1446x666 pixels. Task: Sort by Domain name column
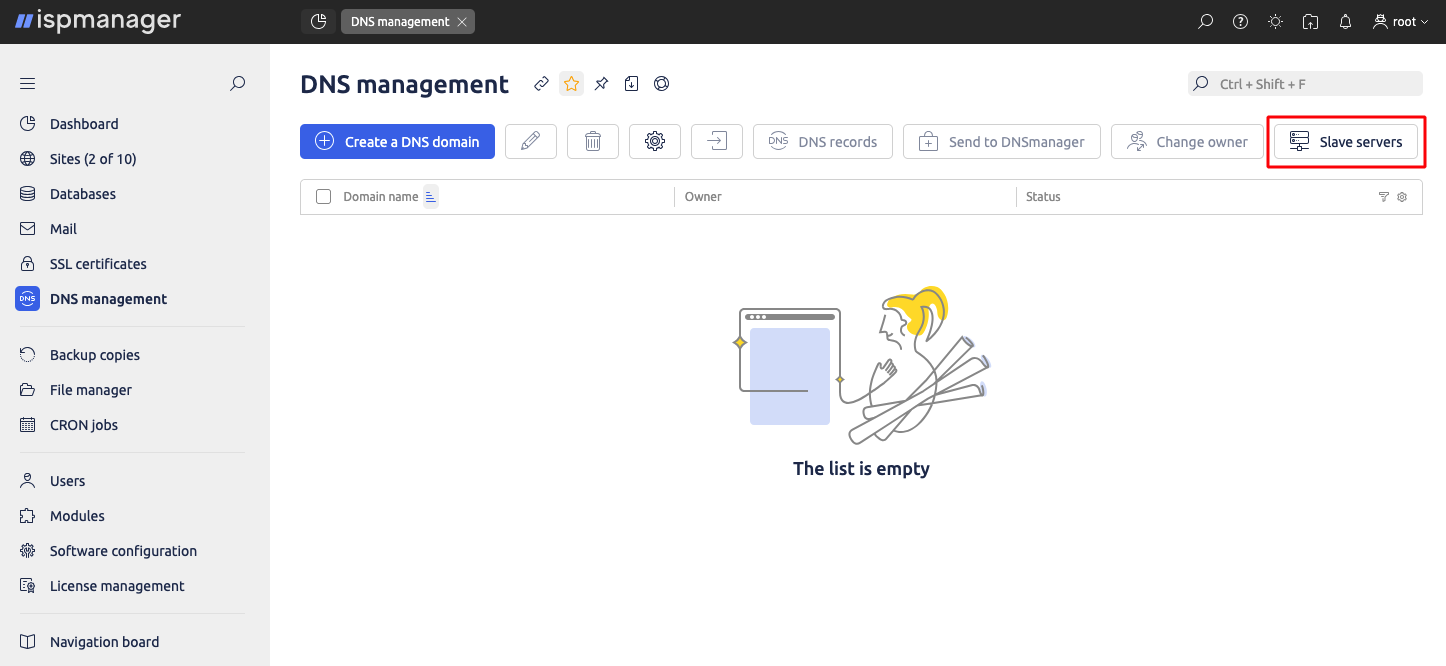tap(381, 197)
